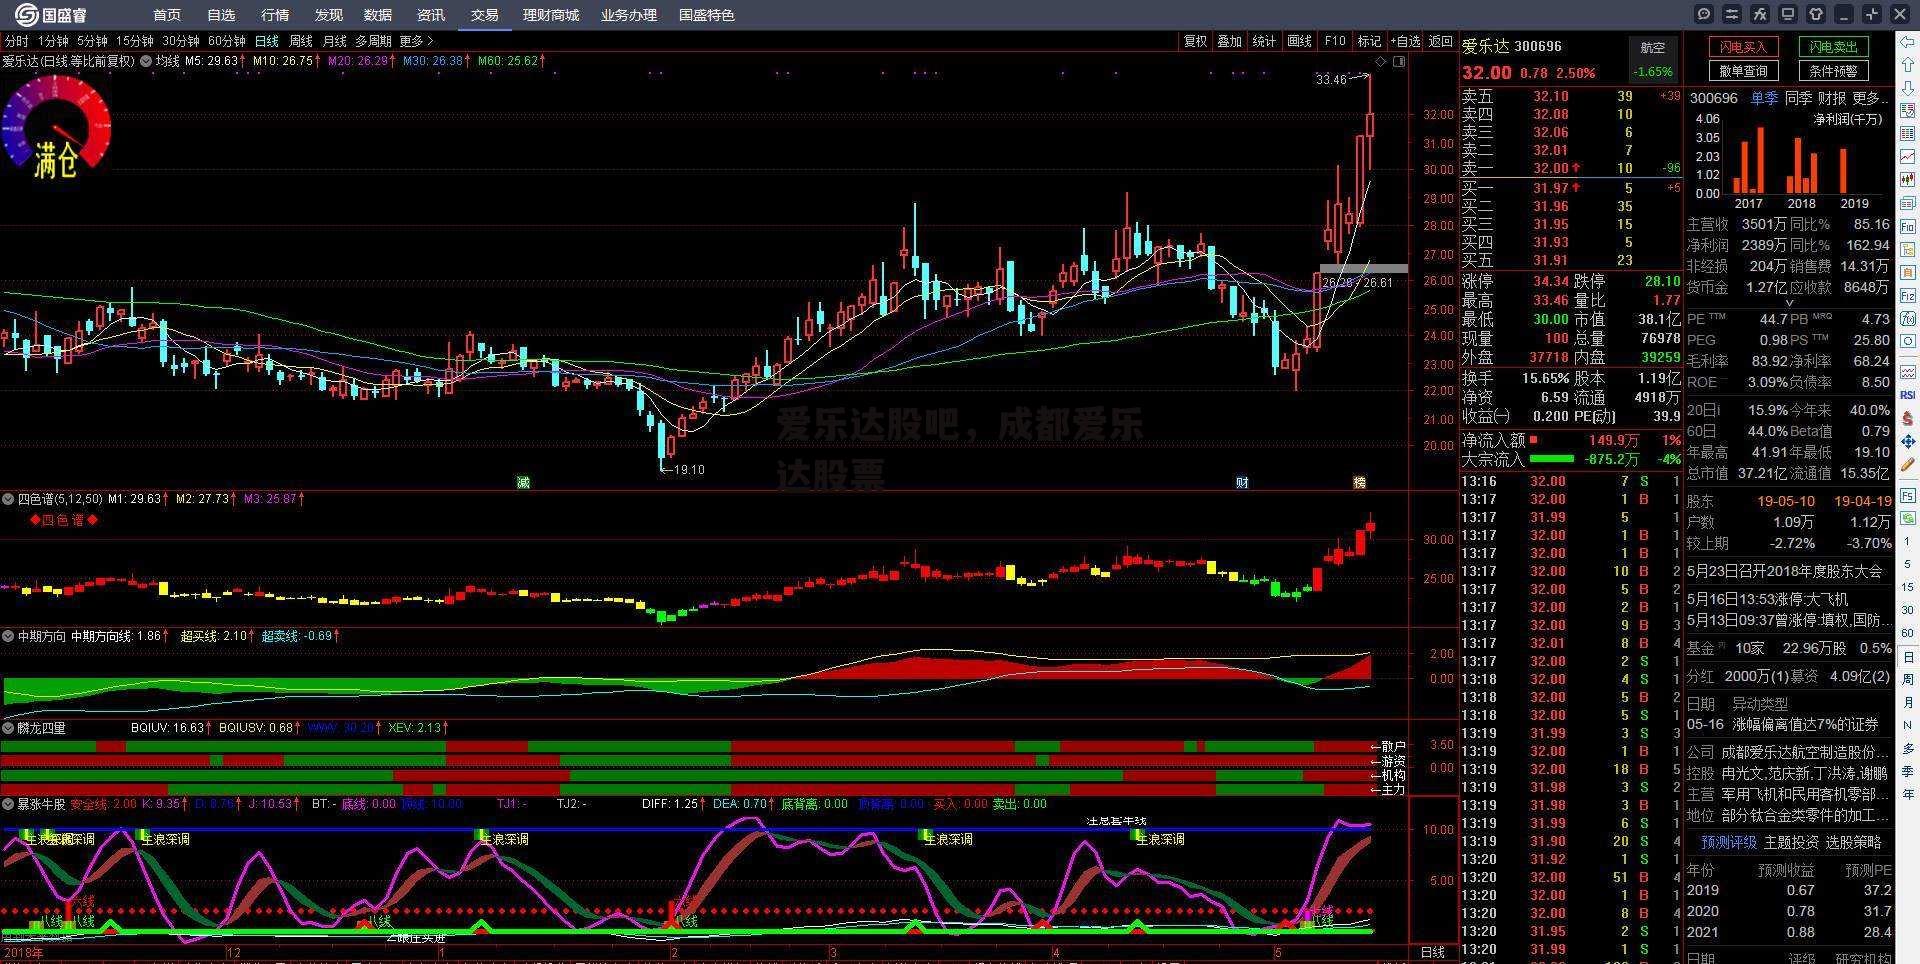Click the screen layout monitor icon

(1789, 14)
